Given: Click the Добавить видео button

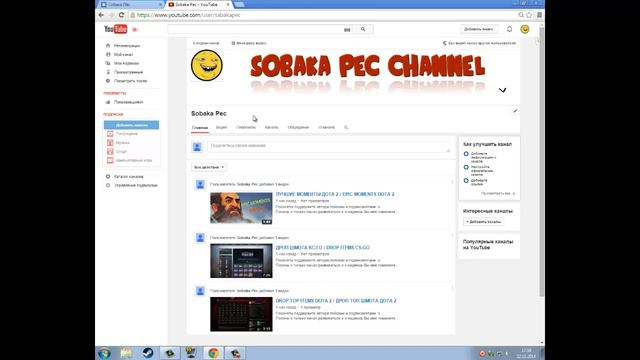Looking at the screenshot, I should pos(478,29).
